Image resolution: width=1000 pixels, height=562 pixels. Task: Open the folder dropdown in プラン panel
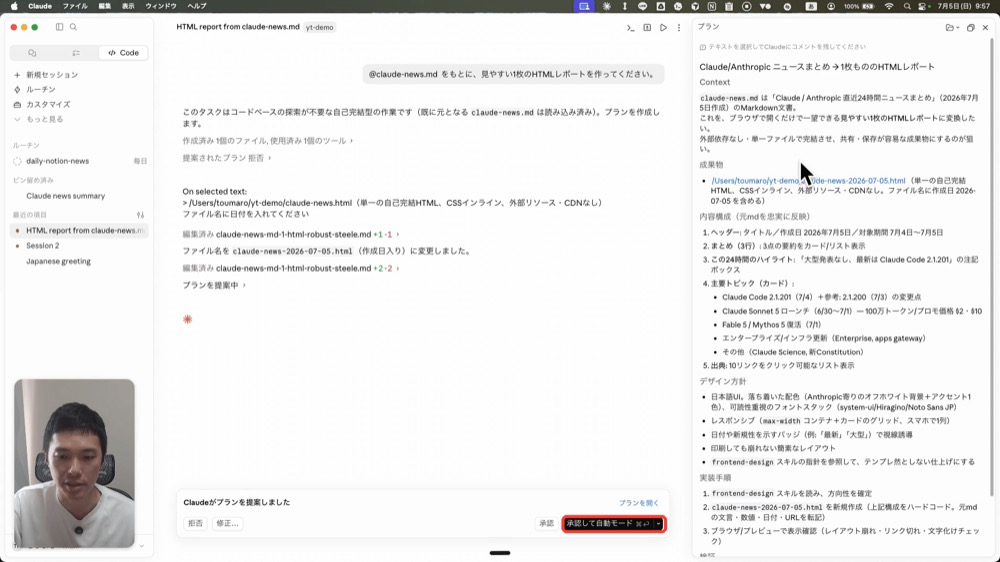point(952,27)
